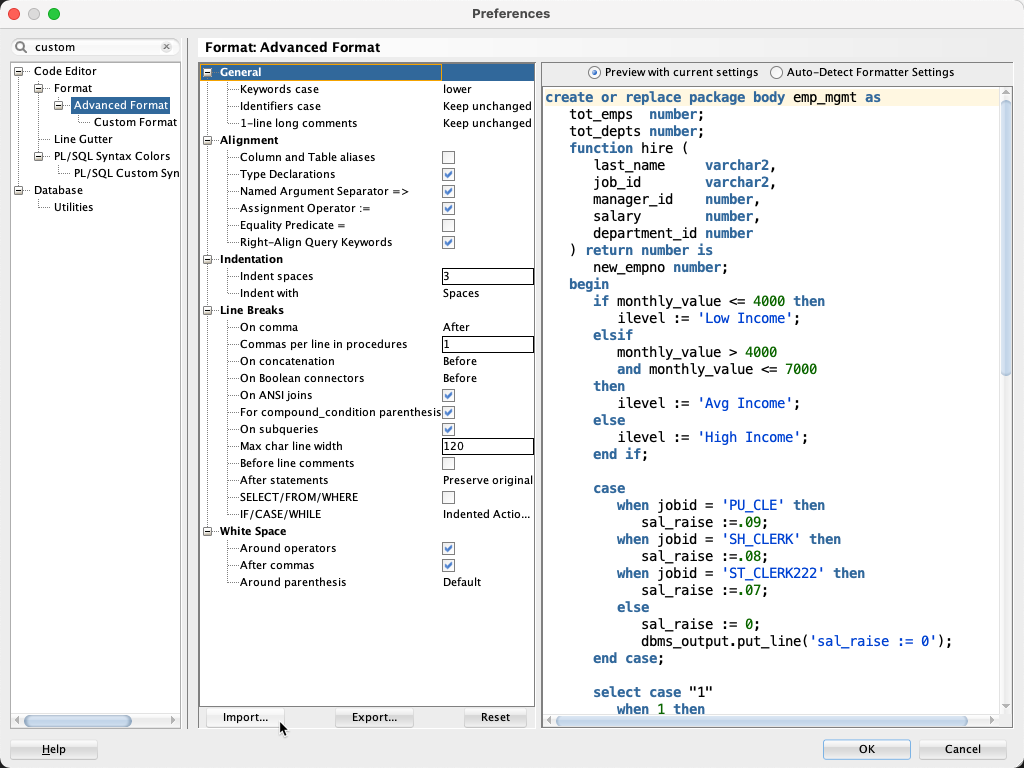Image resolution: width=1024 pixels, height=768 pixels.
Task: Click the preview pane scroll-left arrow
Action: point(549,720)
